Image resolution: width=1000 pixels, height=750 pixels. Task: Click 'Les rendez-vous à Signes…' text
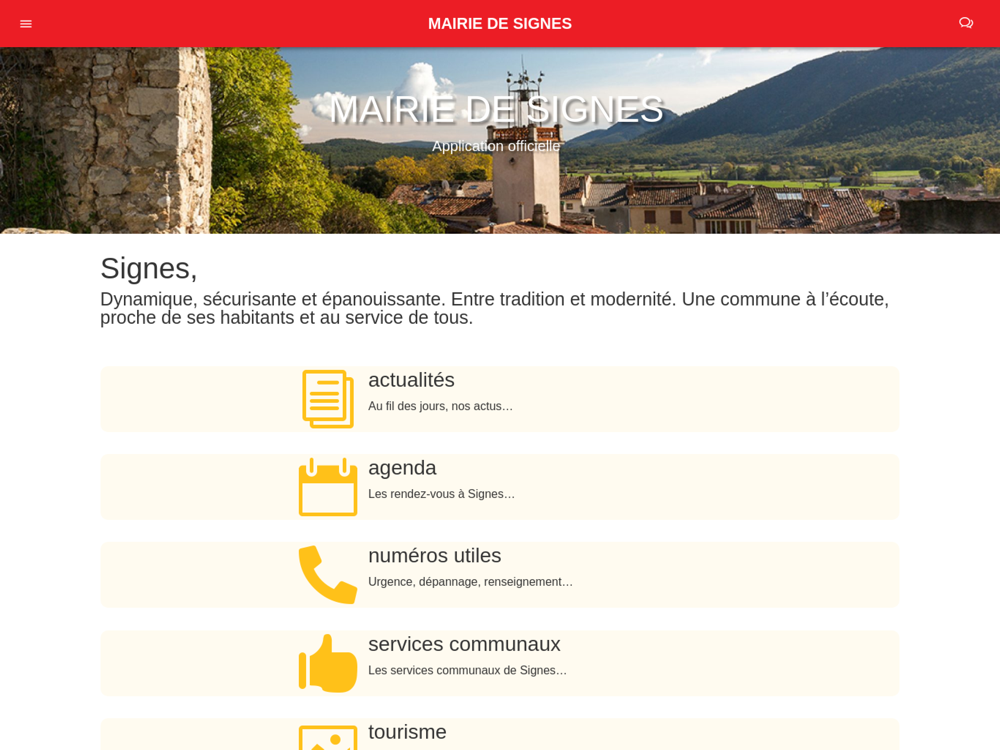(x=441, y=494)
